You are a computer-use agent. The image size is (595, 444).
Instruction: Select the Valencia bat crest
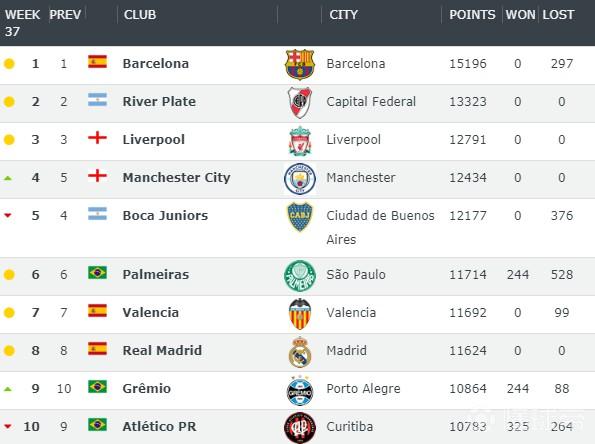coord(300,314)
